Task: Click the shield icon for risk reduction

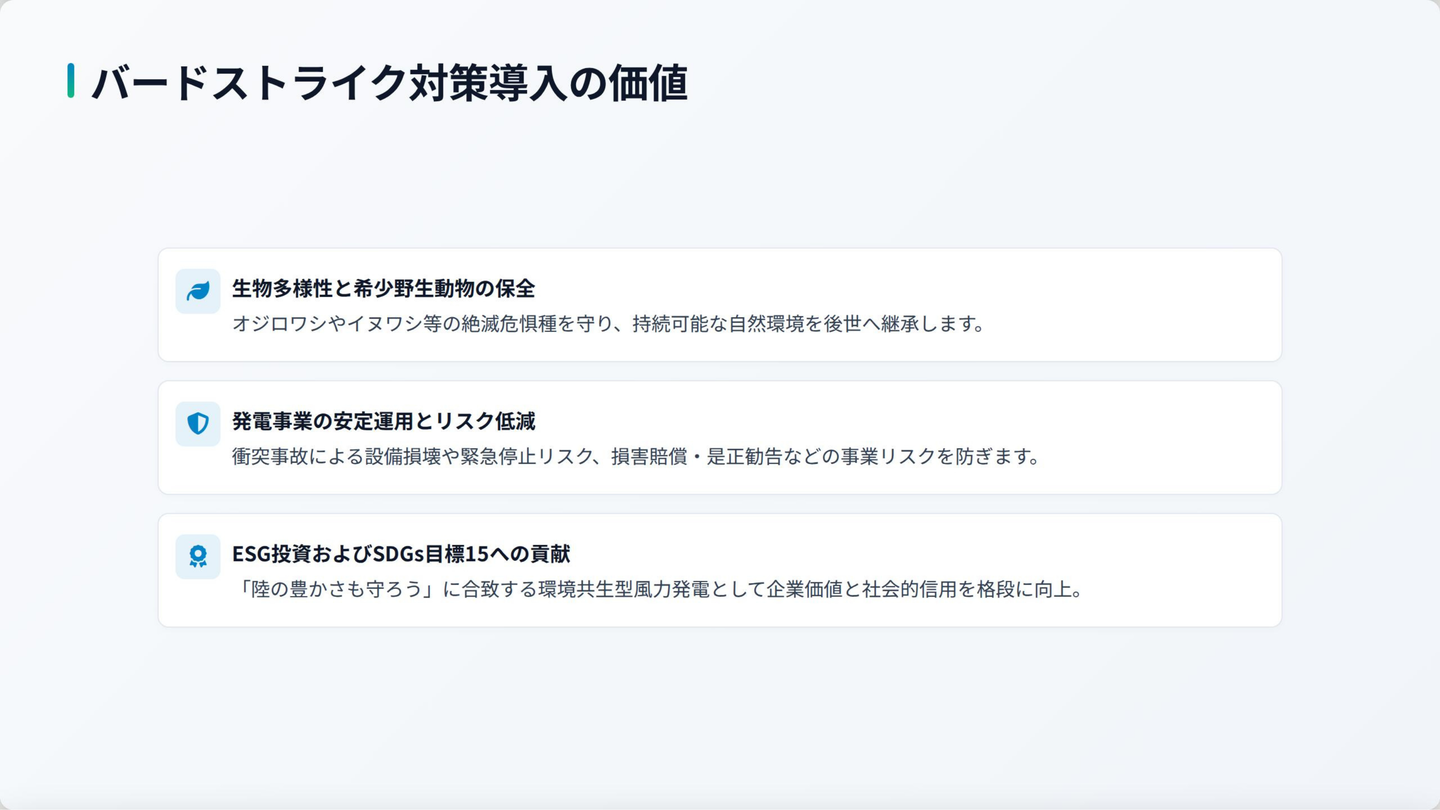Action: 198,424
